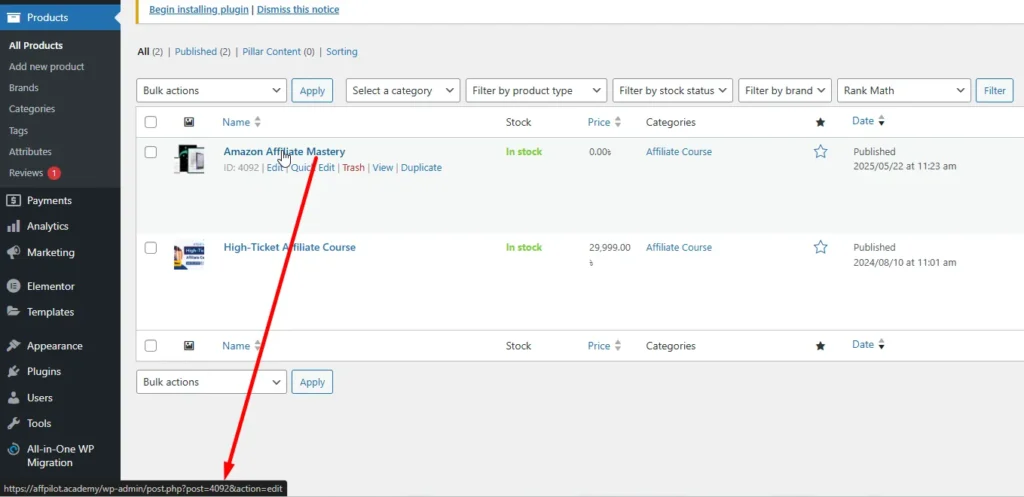Open Affiliate Course category for High-Ticket row
Image resolution: width=1024 pixels, height=497 pixels.
[x=679, y=247]
